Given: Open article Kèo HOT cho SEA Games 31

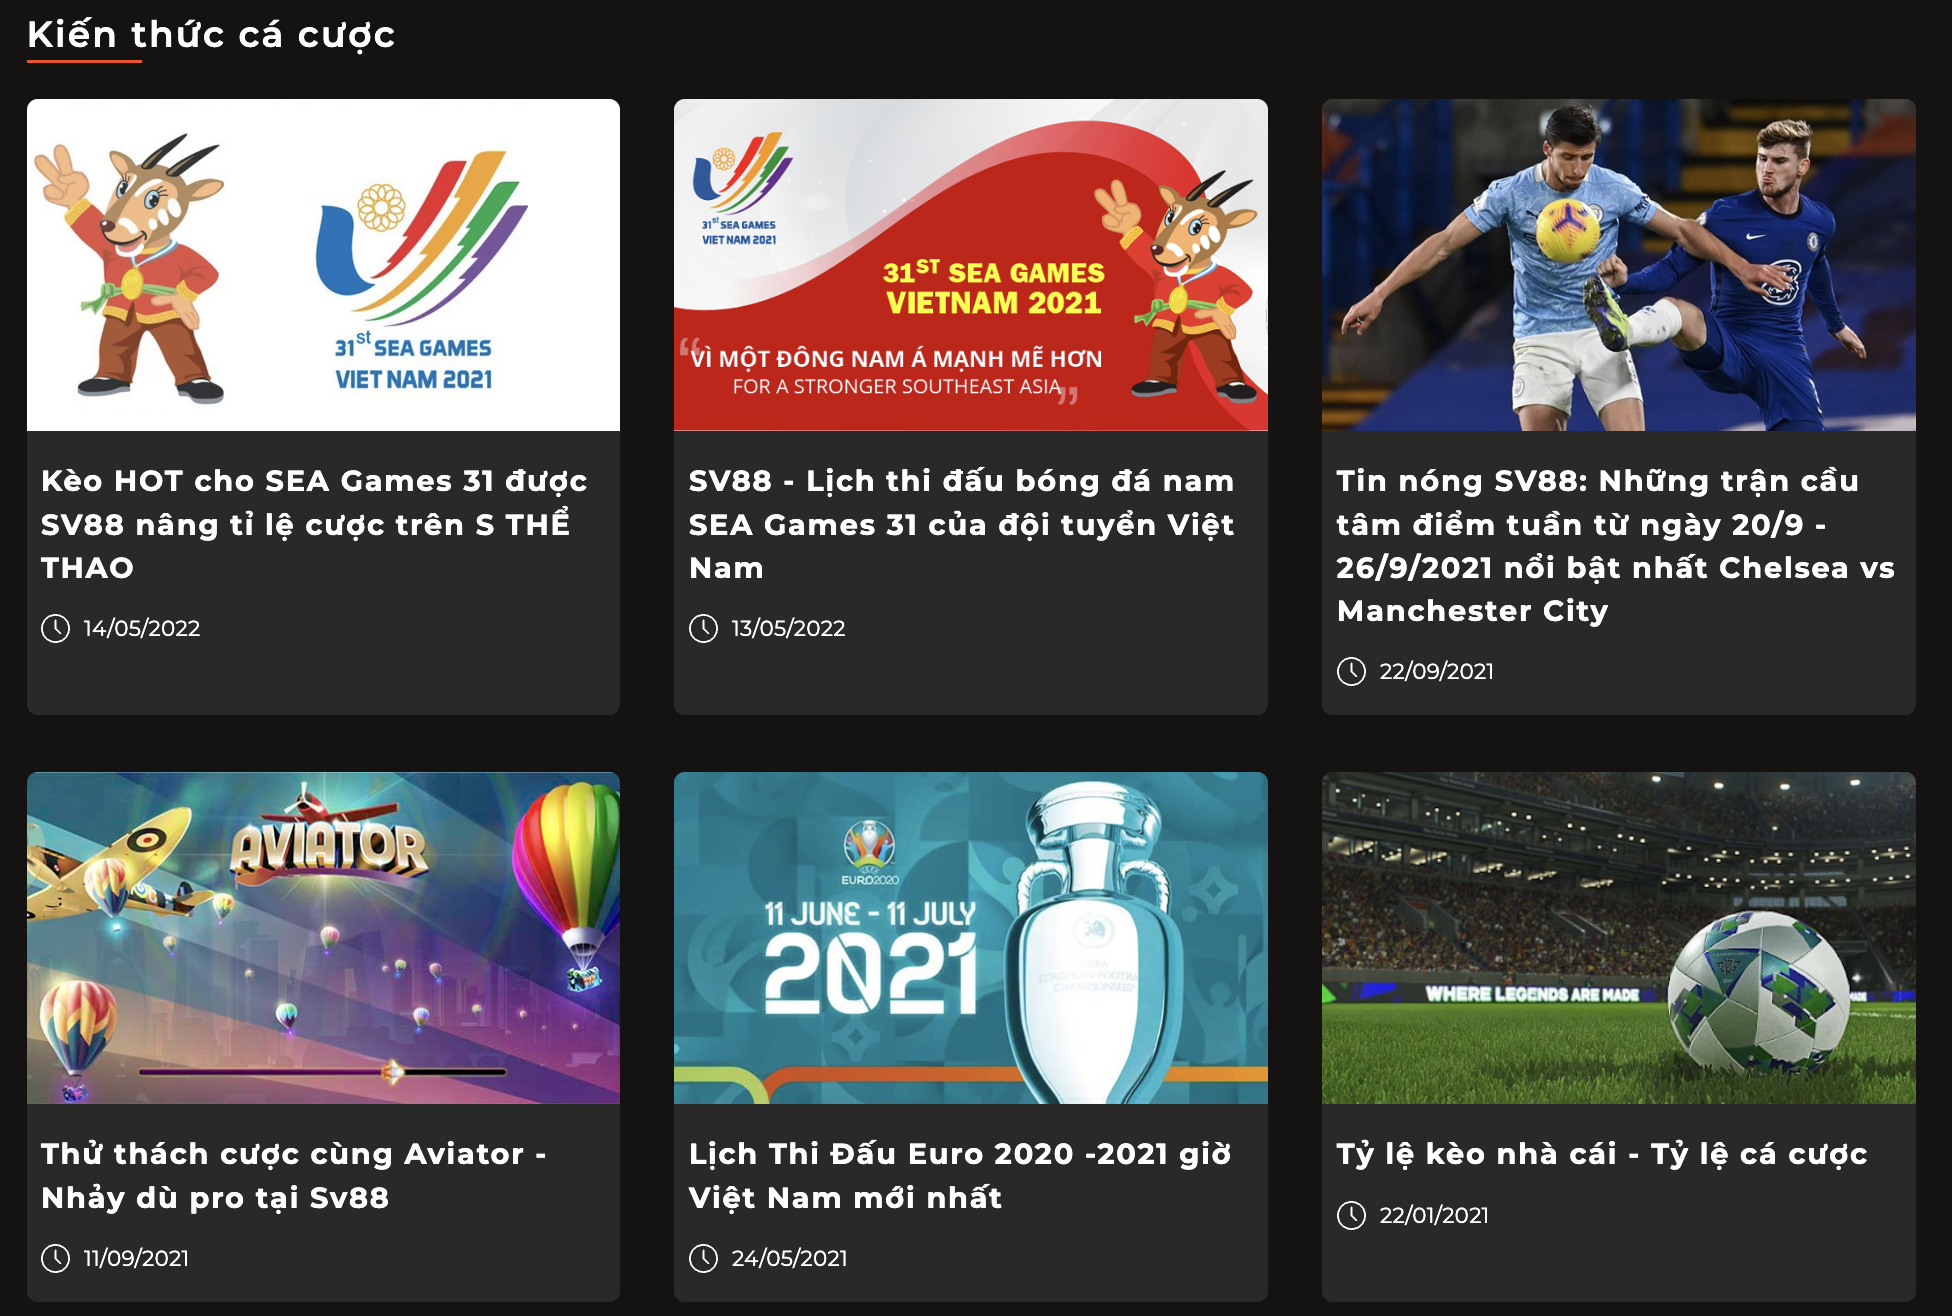Looking at the screenshot, I should pyautogui.click(x=314, y=524).
